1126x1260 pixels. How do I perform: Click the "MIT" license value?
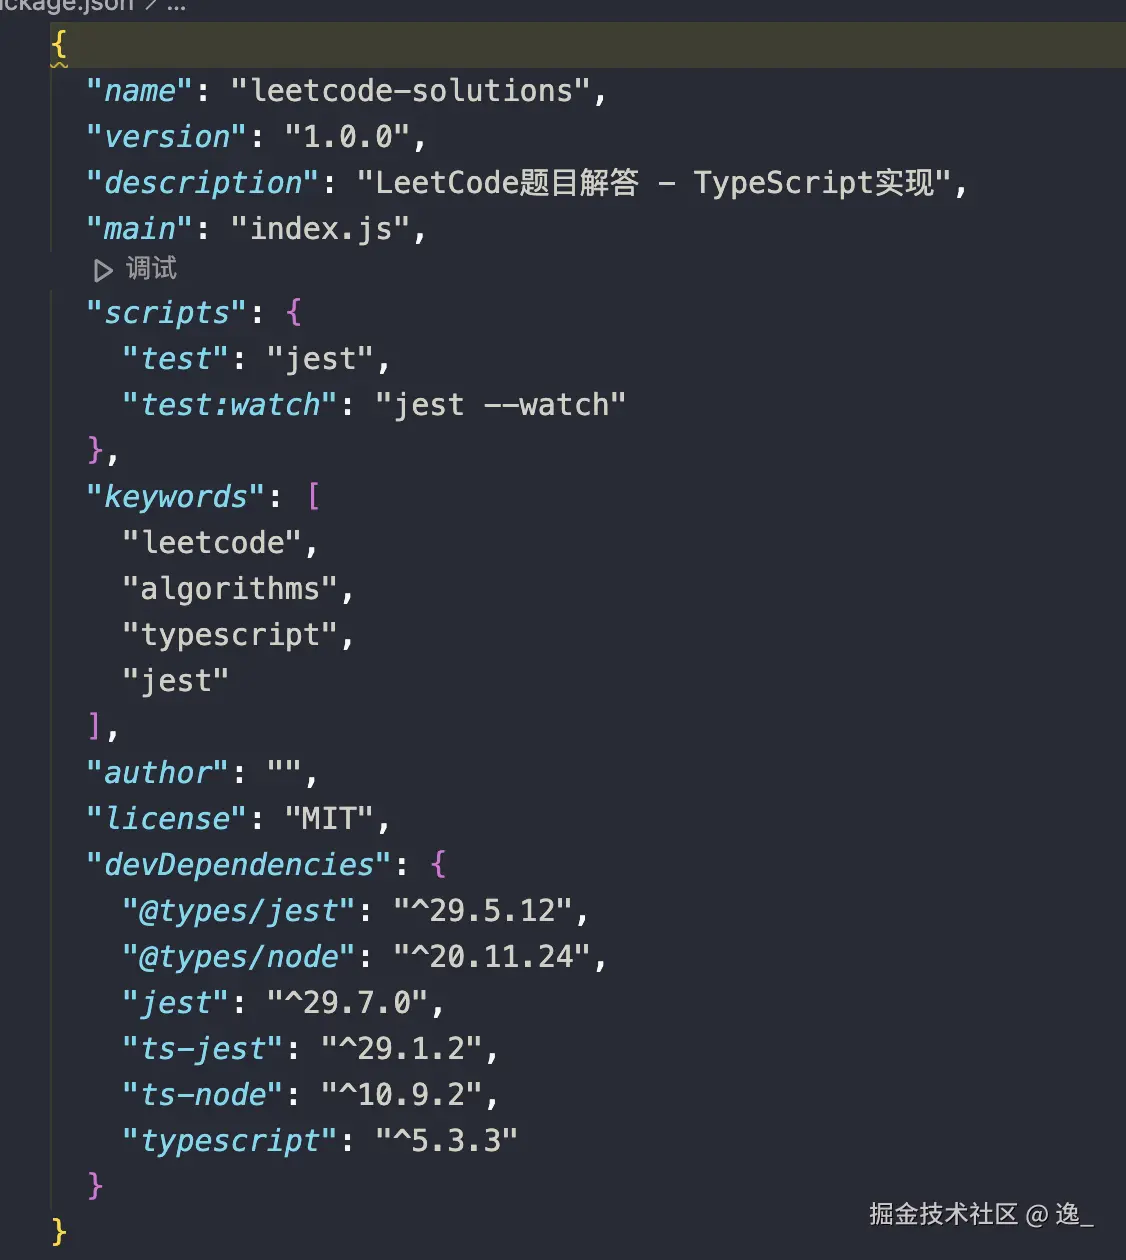[x=330, y=819]
